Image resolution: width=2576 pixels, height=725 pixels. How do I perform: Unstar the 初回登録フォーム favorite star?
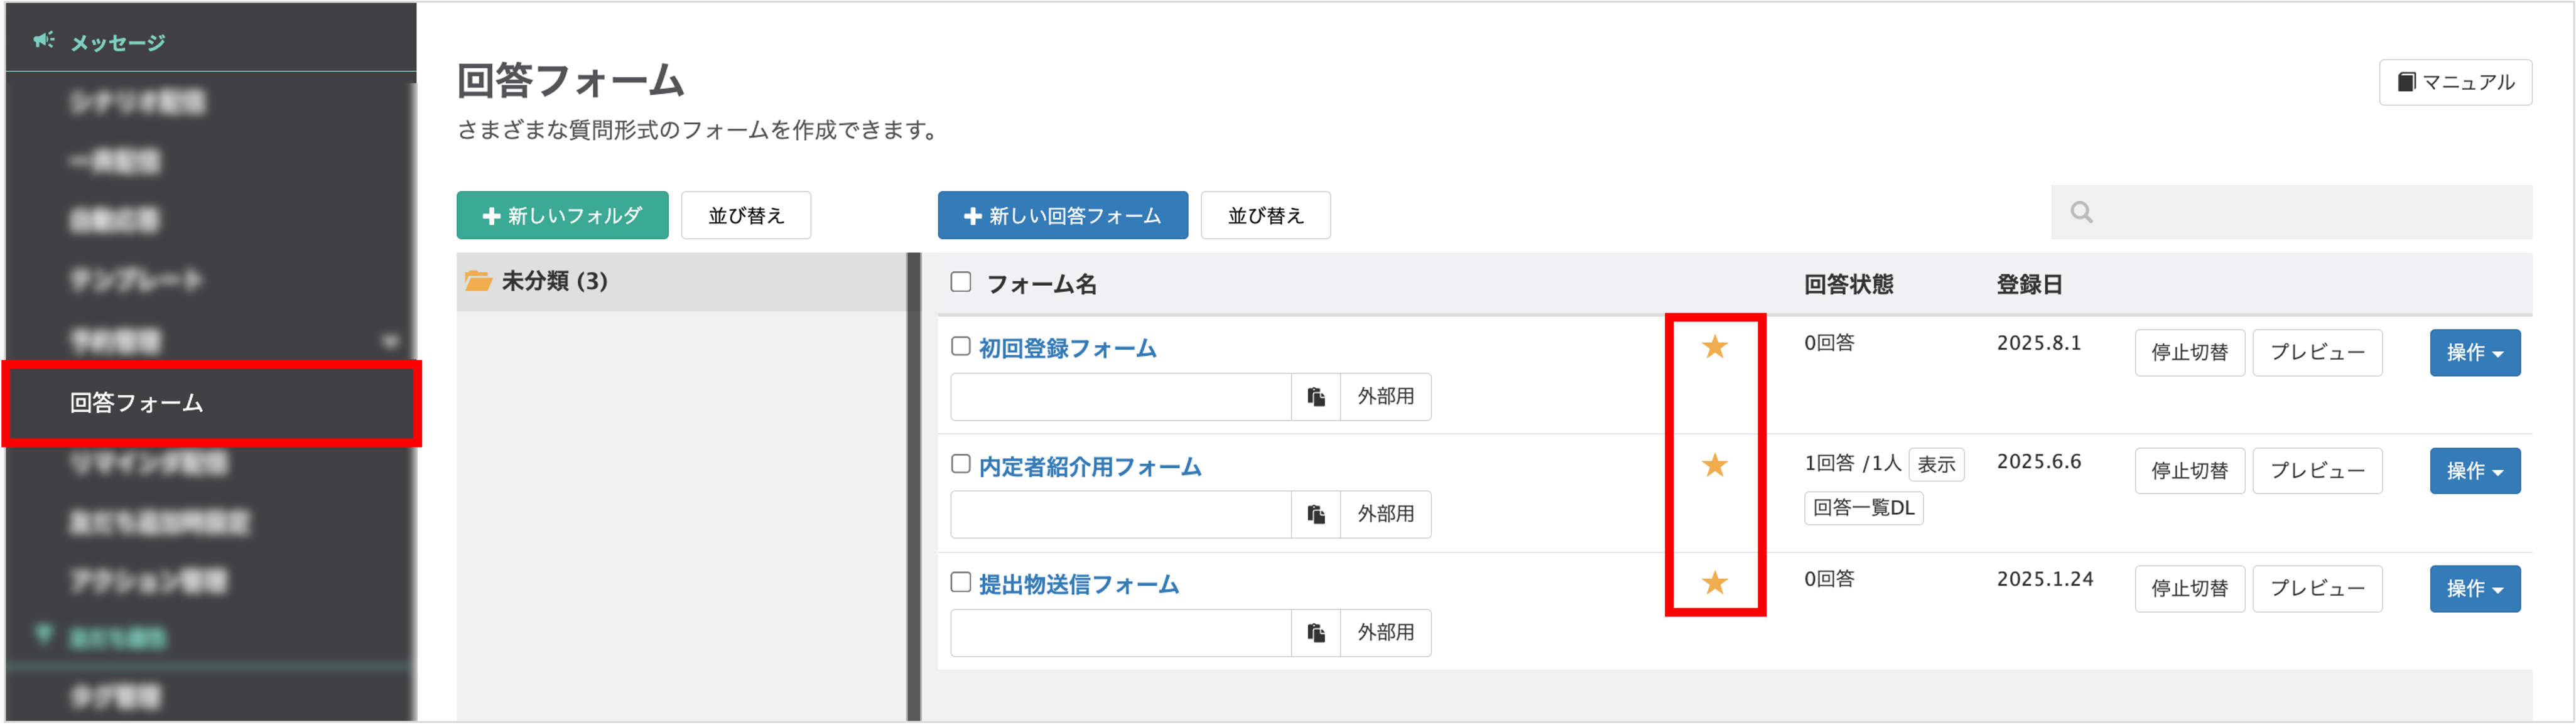coord(1714,347)
